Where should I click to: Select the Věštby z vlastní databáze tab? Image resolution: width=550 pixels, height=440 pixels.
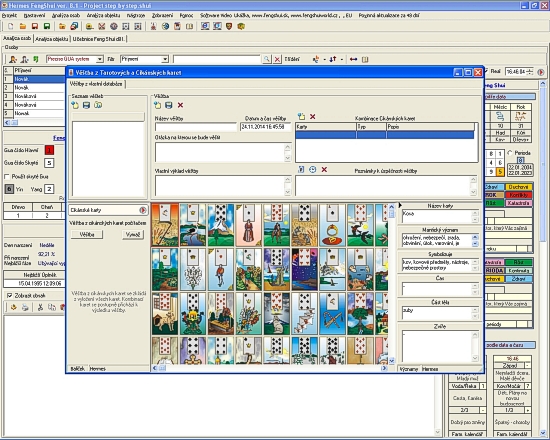click(x=96, y=84)
